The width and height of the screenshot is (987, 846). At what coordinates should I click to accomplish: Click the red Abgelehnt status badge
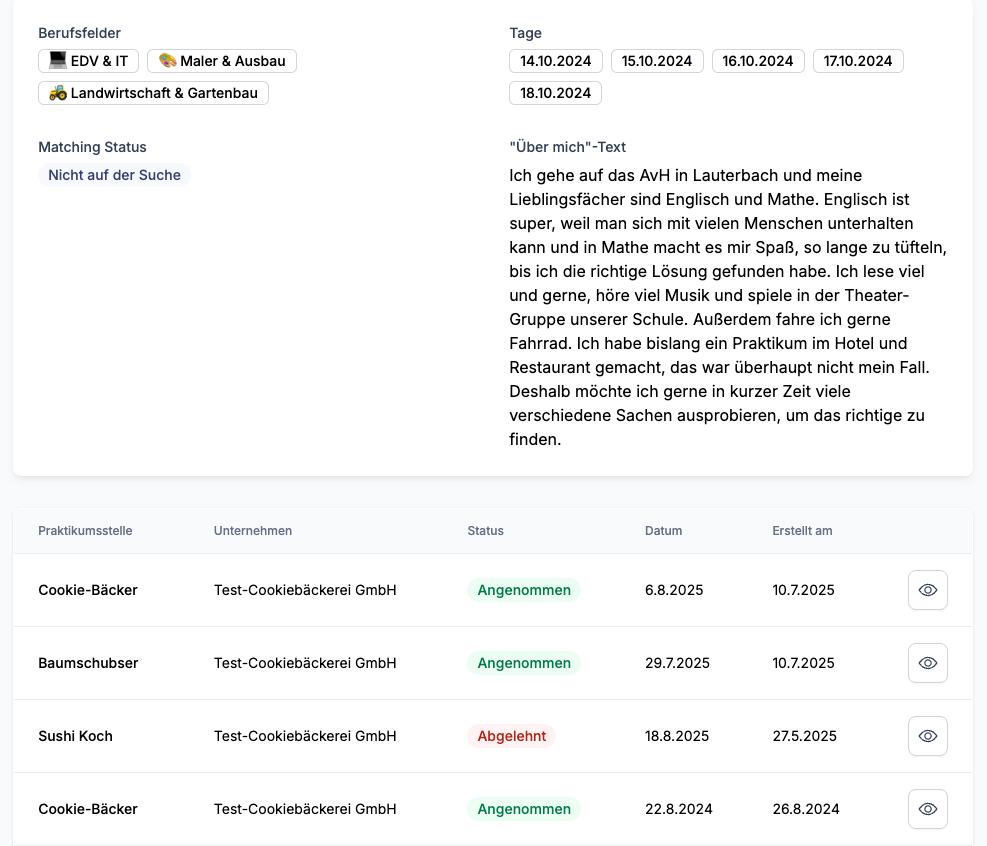511,736
